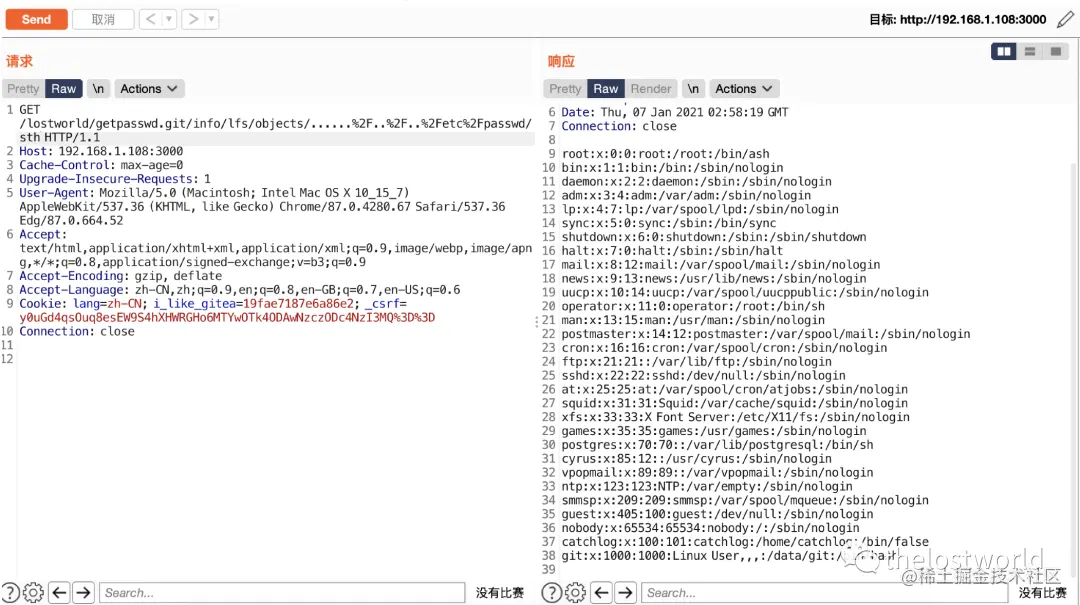Click the User-Agent header line

tap(262, 207)
